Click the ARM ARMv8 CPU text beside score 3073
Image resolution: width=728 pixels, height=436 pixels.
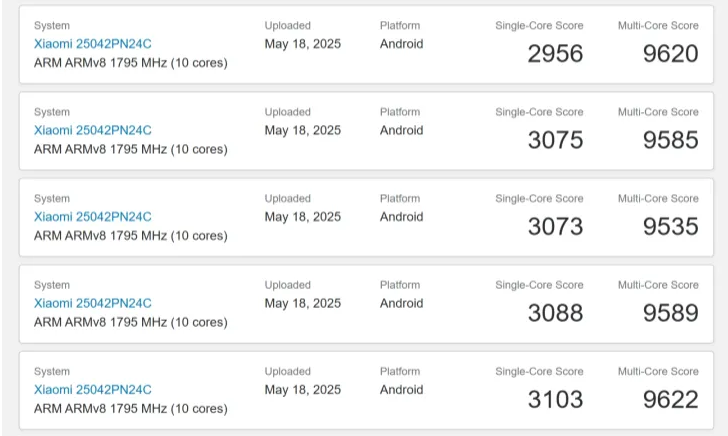click(x=130, y=235)
